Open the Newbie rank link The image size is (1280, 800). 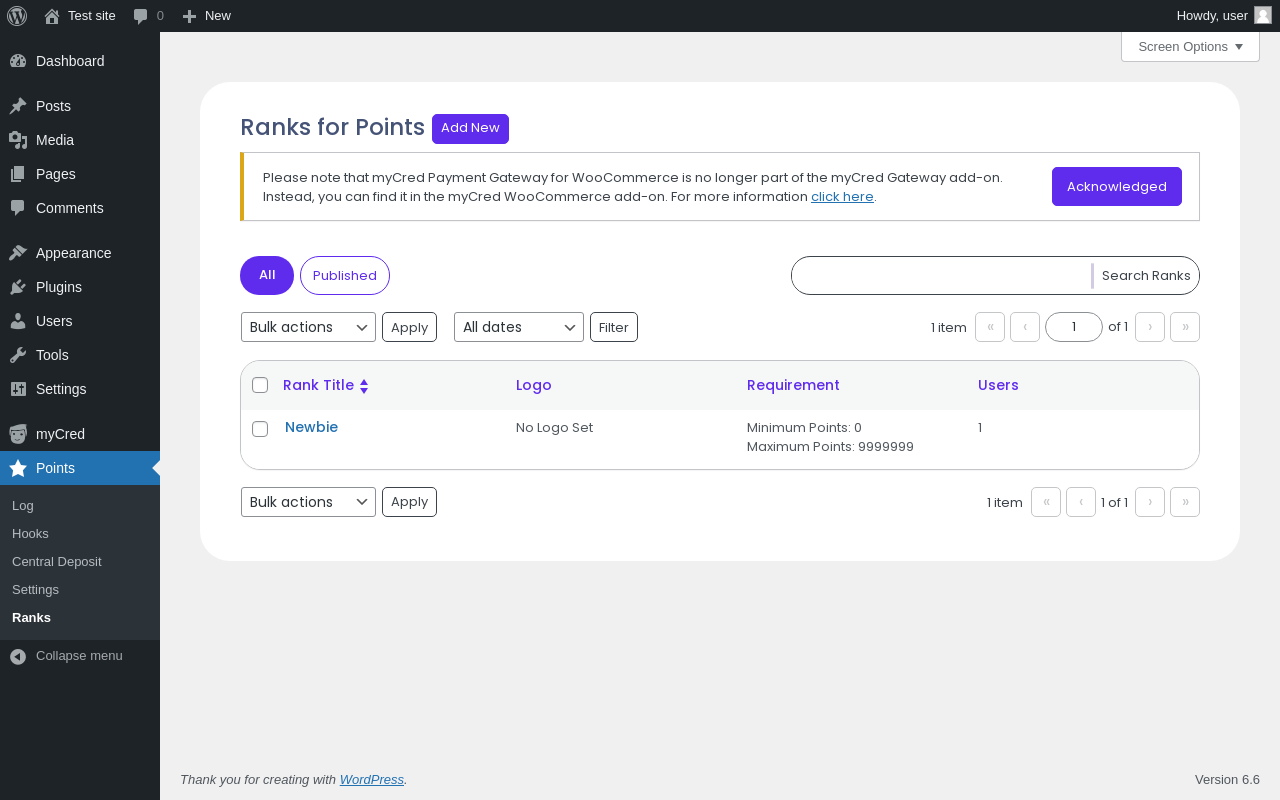[x=311, y=427]
